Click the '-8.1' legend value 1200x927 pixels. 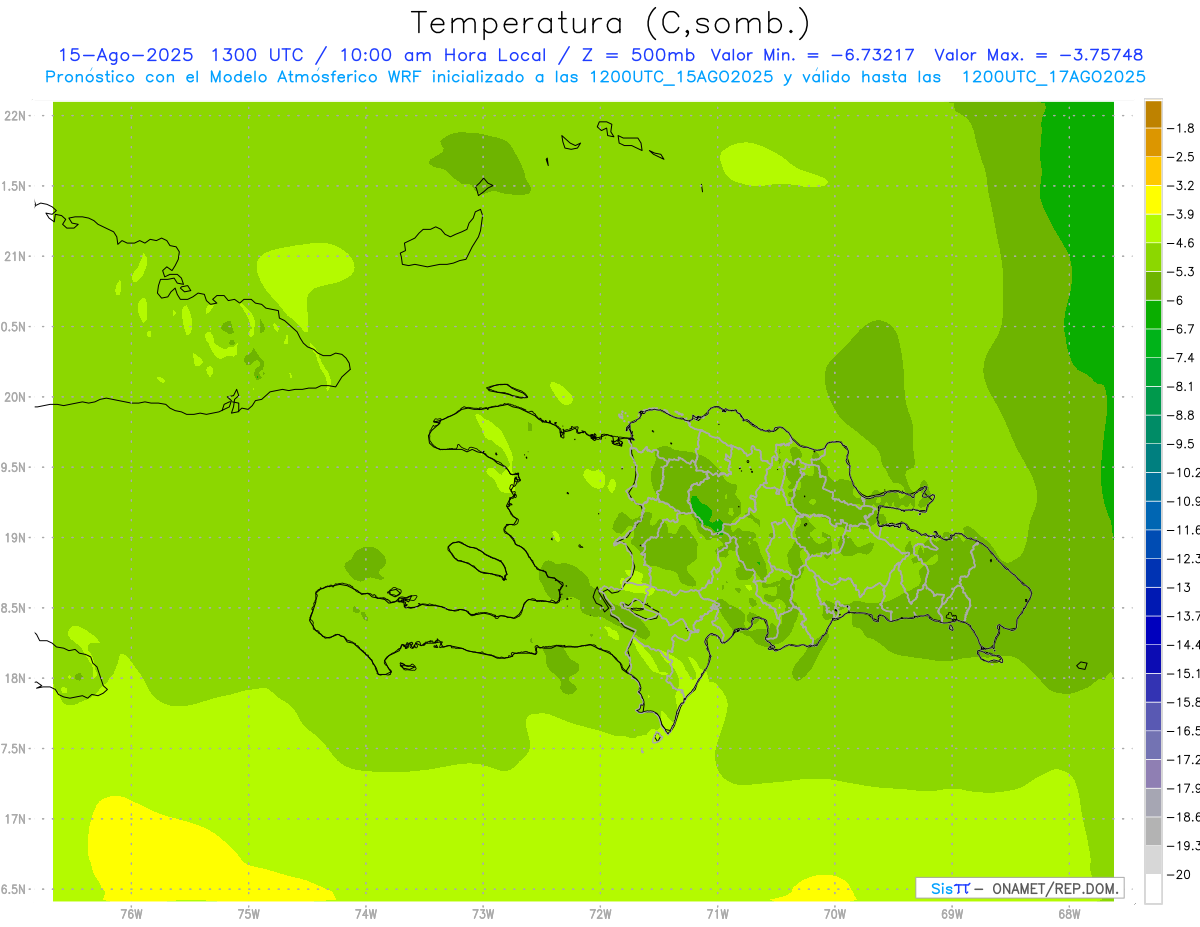(1182, 387)
